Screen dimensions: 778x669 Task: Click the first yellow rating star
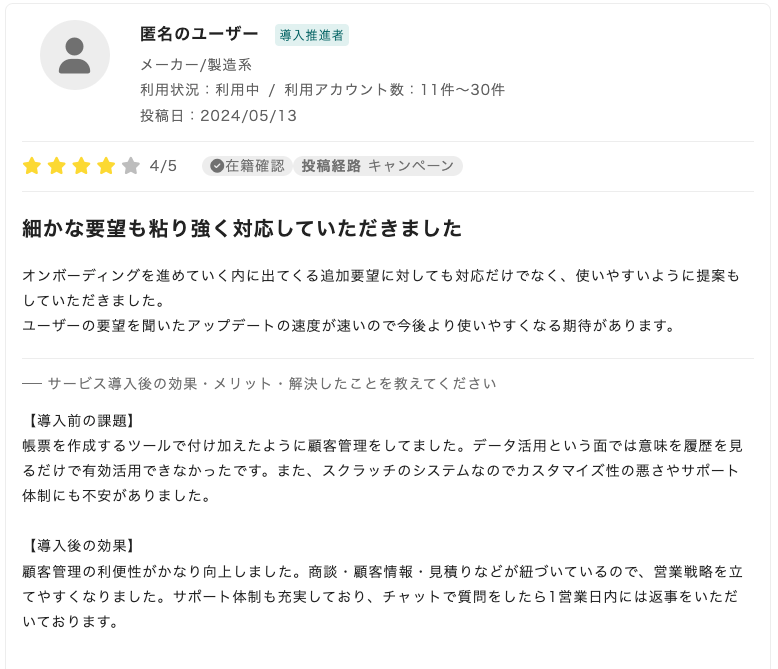point(32,166)
